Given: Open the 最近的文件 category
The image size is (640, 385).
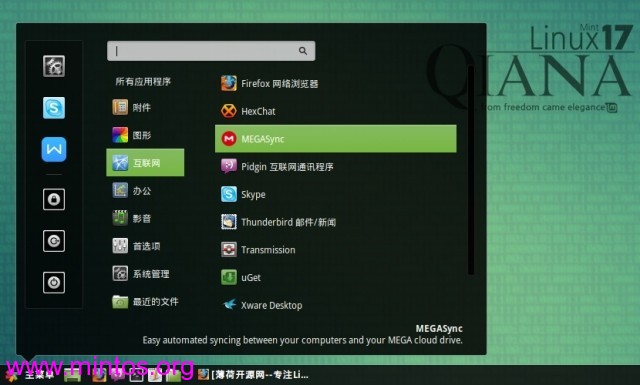Looking at the screenshot, I should point(145,302).
